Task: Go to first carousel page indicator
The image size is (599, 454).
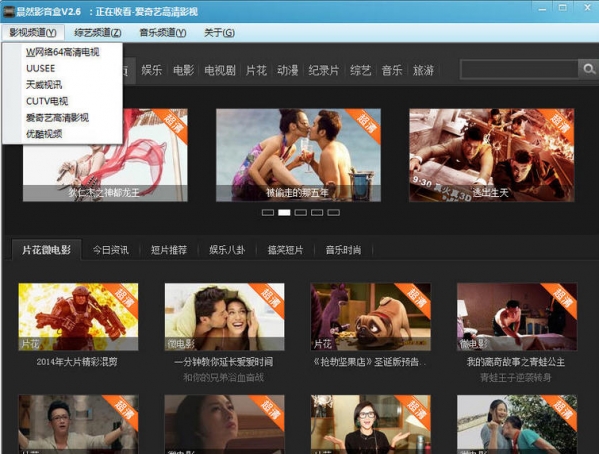Action: coord(268,212)
